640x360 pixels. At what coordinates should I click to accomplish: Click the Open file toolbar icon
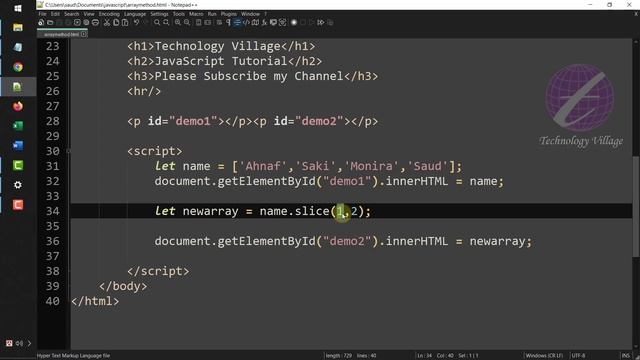pos(50,22)
